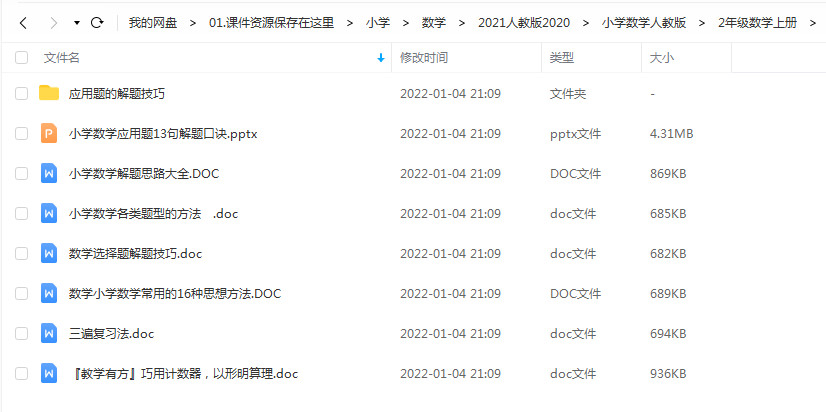
Task: Click the forward navigation arrow icon
Action: click(x=53, y=23)
